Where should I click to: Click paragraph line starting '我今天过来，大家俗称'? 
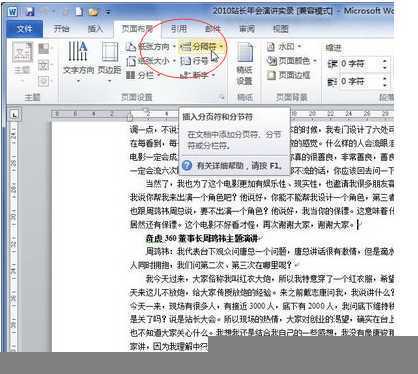click(x=270, y=279)
